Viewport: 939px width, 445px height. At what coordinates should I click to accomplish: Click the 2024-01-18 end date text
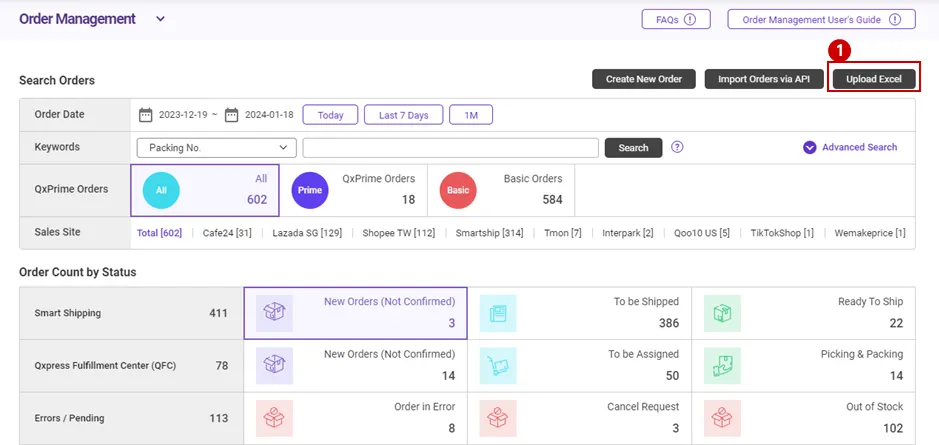click(269, 114)
